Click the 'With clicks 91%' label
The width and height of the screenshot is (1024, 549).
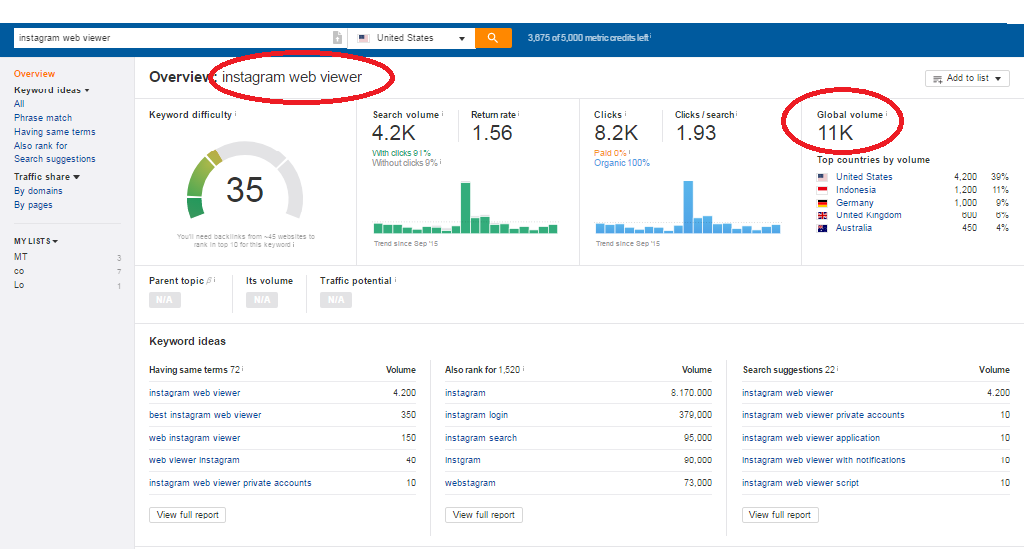pos(401,153)
